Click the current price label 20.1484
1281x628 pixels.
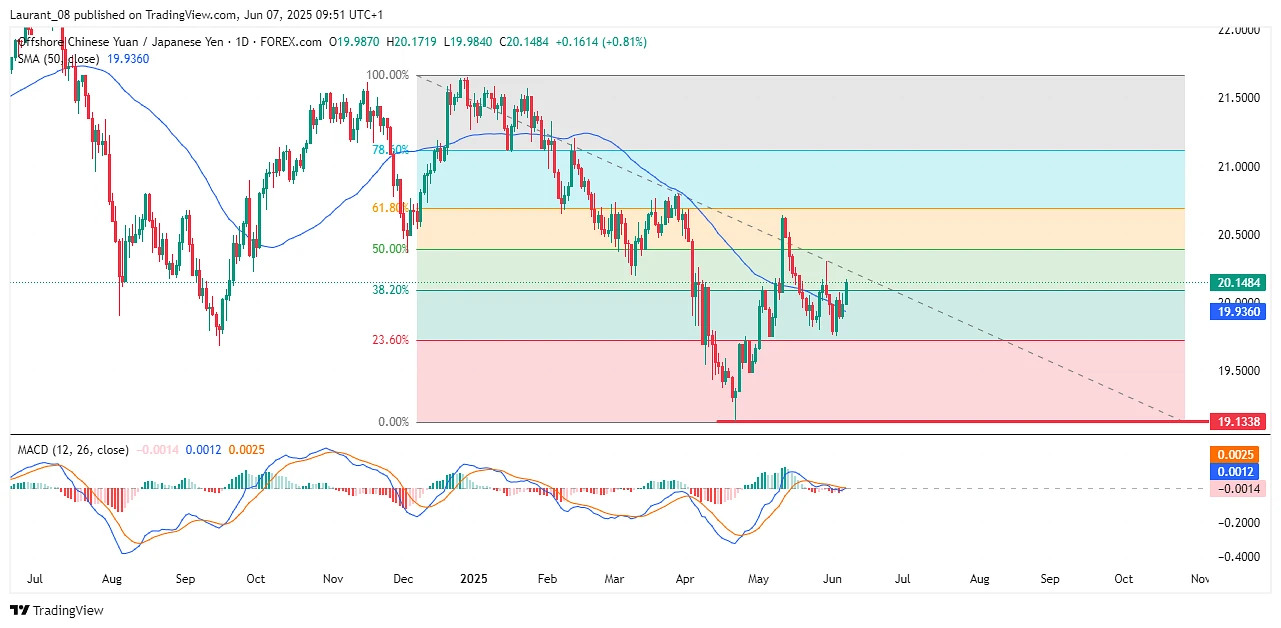pyautogui.click(x=1237, y=283)
